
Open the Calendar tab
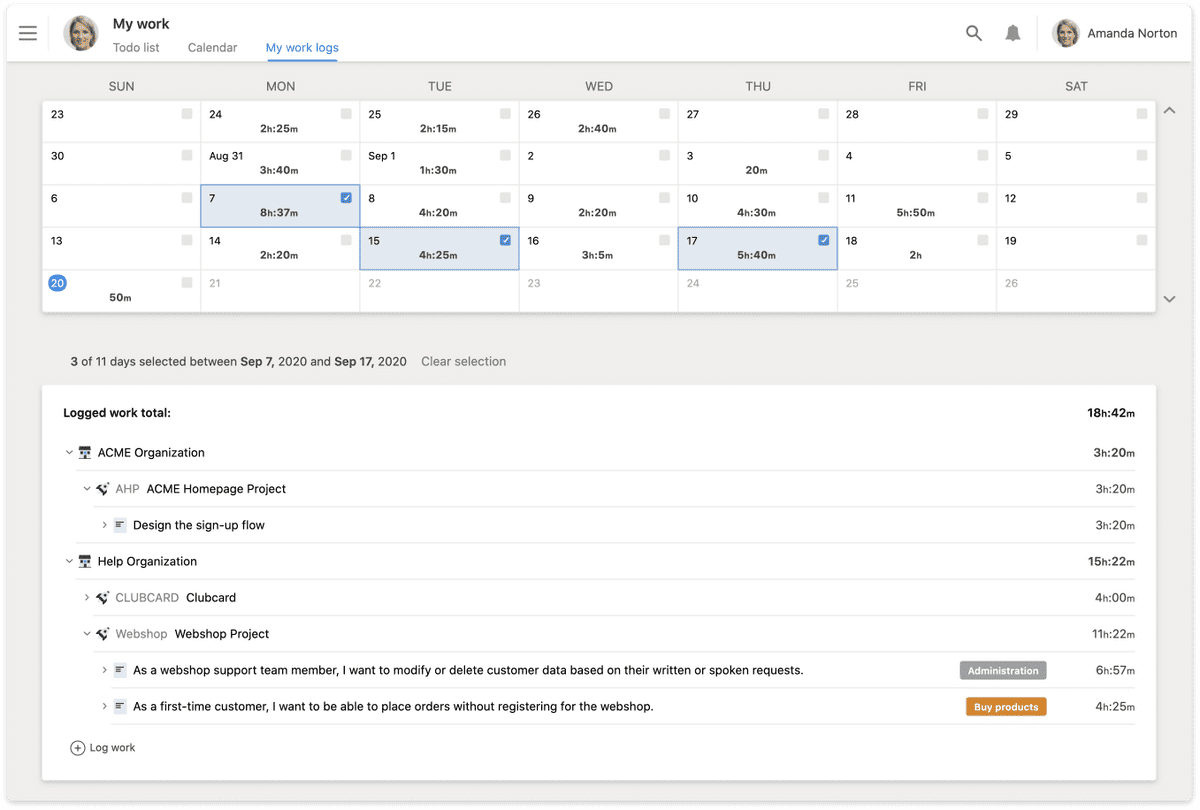tap(213, 47)
